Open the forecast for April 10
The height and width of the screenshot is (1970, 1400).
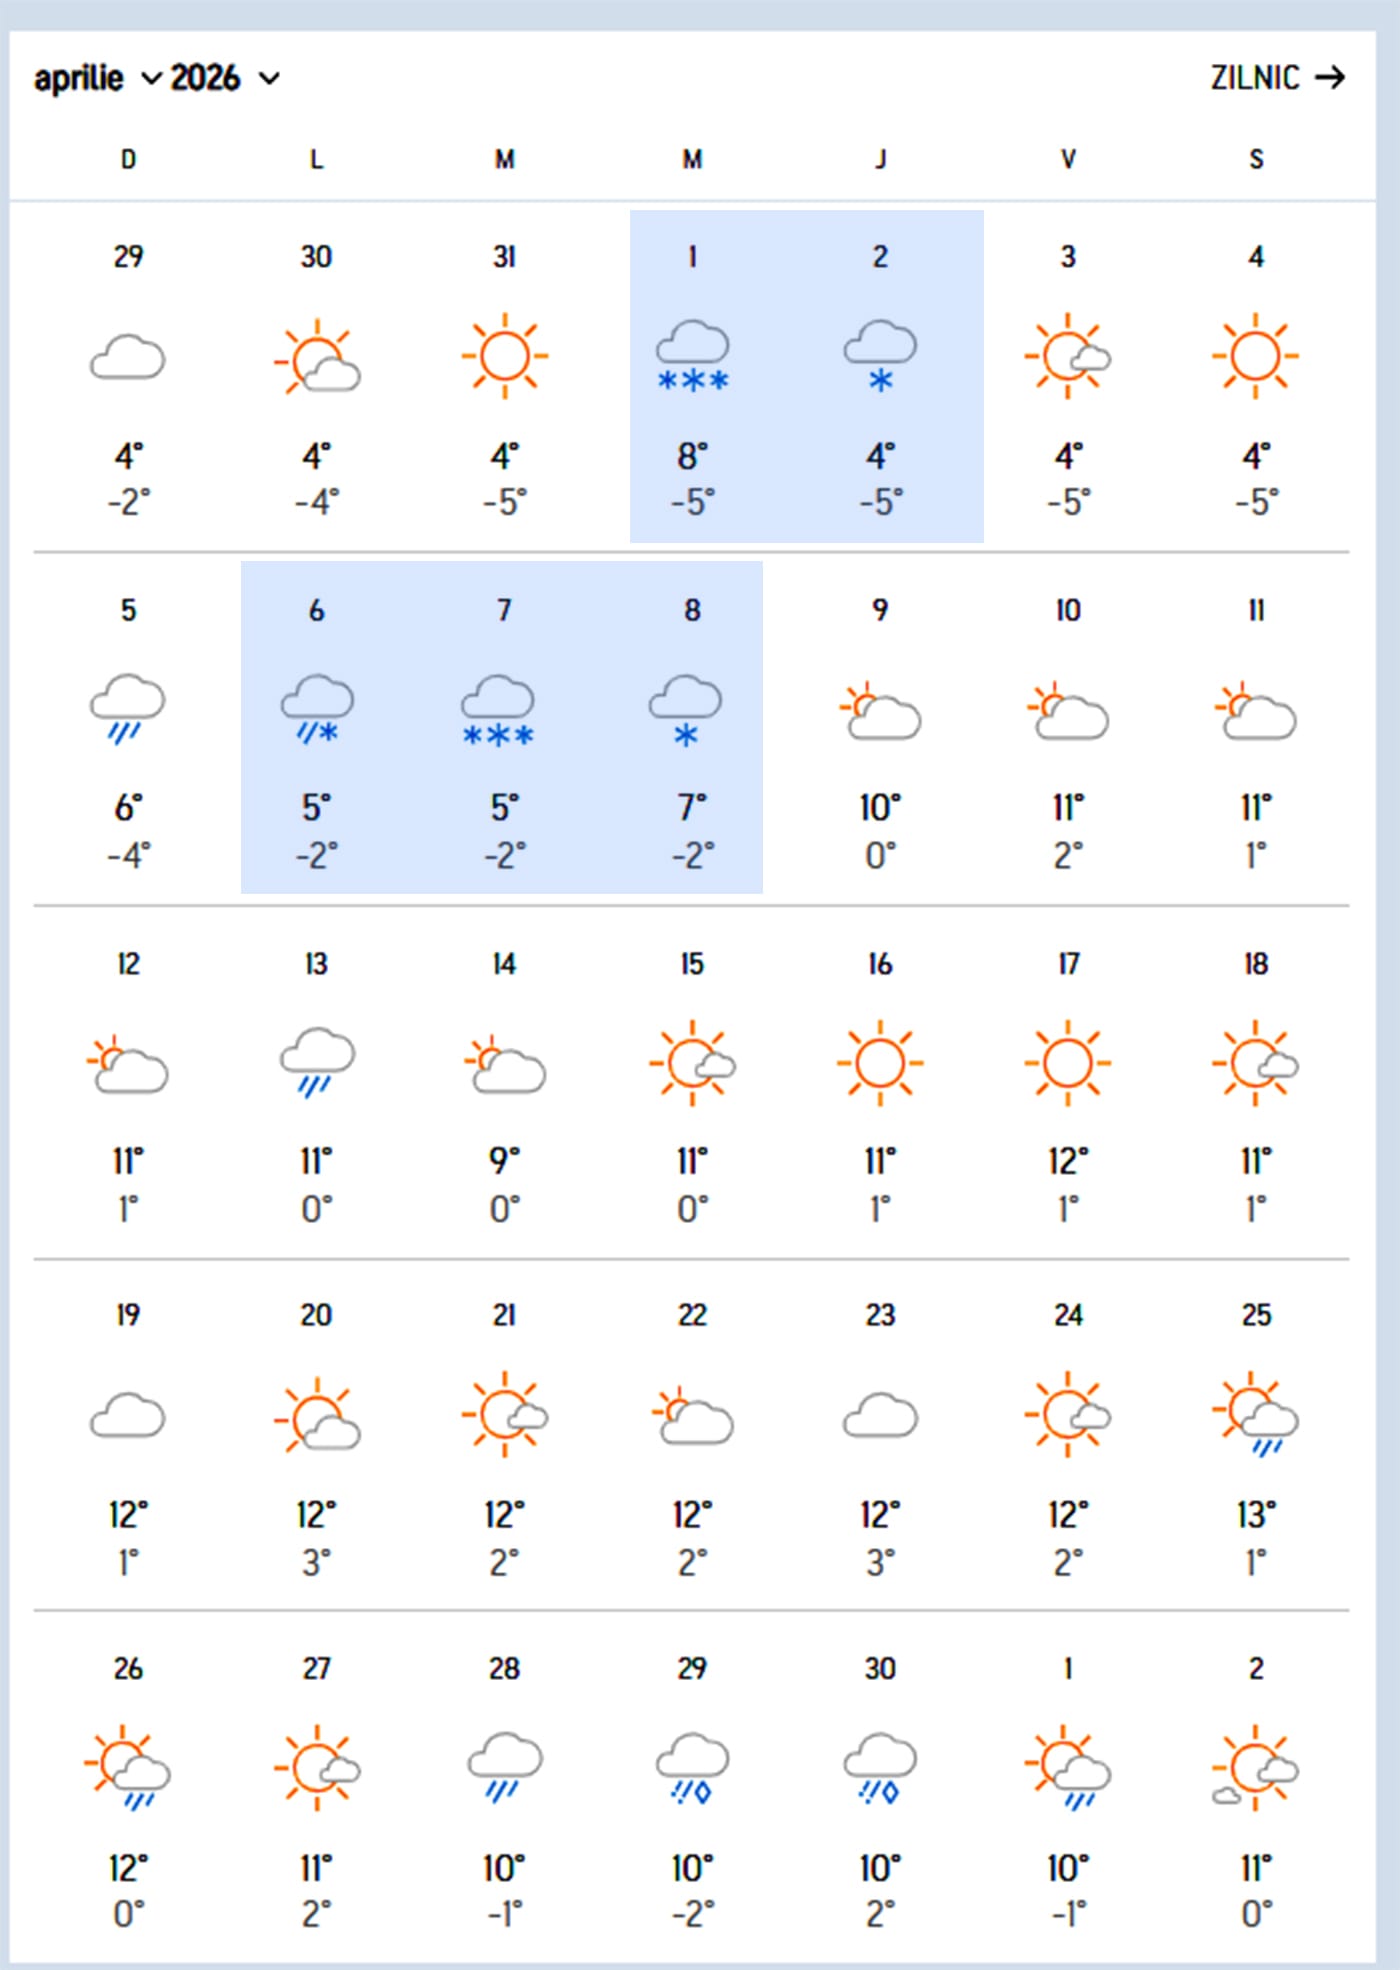point(1068,610)
